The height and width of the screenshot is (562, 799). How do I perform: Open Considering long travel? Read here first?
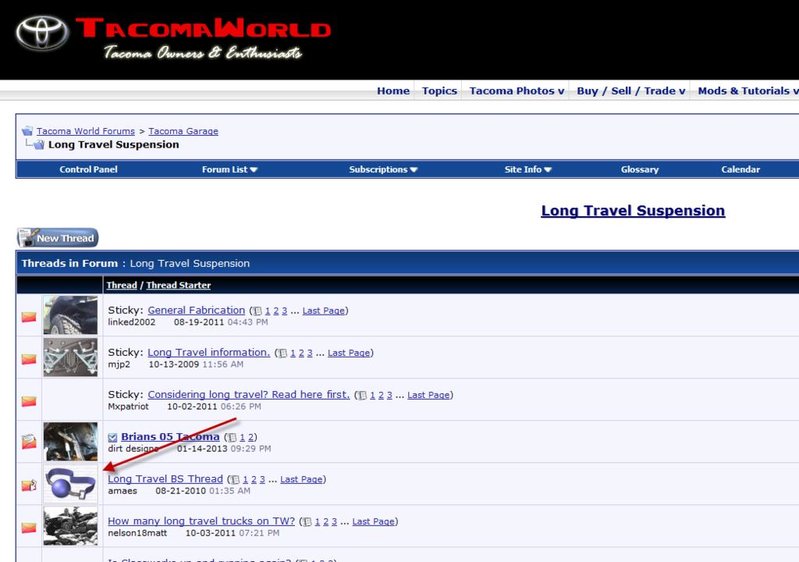249,394
